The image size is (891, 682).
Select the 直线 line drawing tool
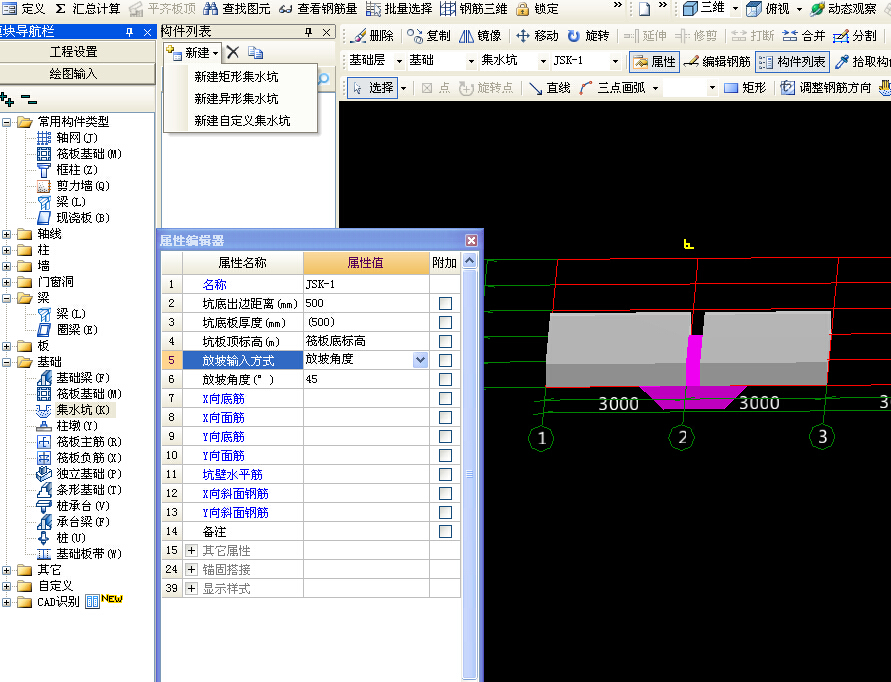coord(549,88)
